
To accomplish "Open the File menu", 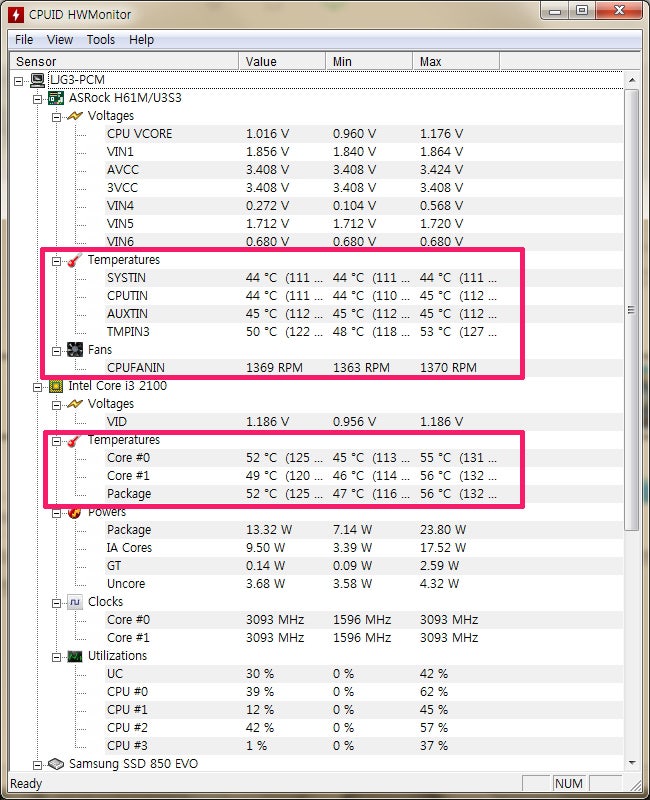I will pos(24,39).
